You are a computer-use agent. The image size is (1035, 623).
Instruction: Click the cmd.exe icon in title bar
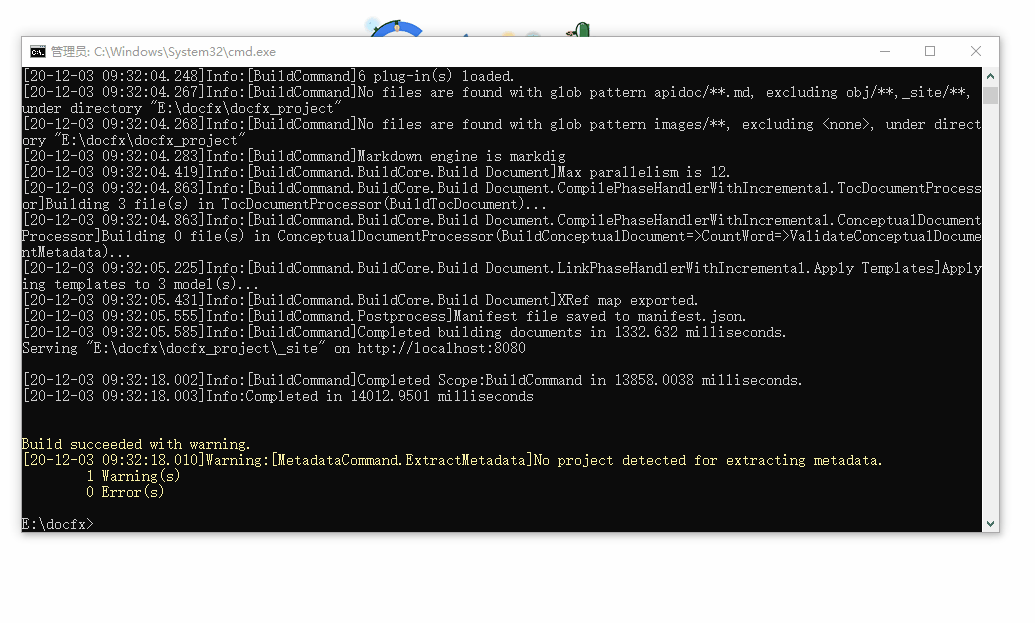click(38, 52)
